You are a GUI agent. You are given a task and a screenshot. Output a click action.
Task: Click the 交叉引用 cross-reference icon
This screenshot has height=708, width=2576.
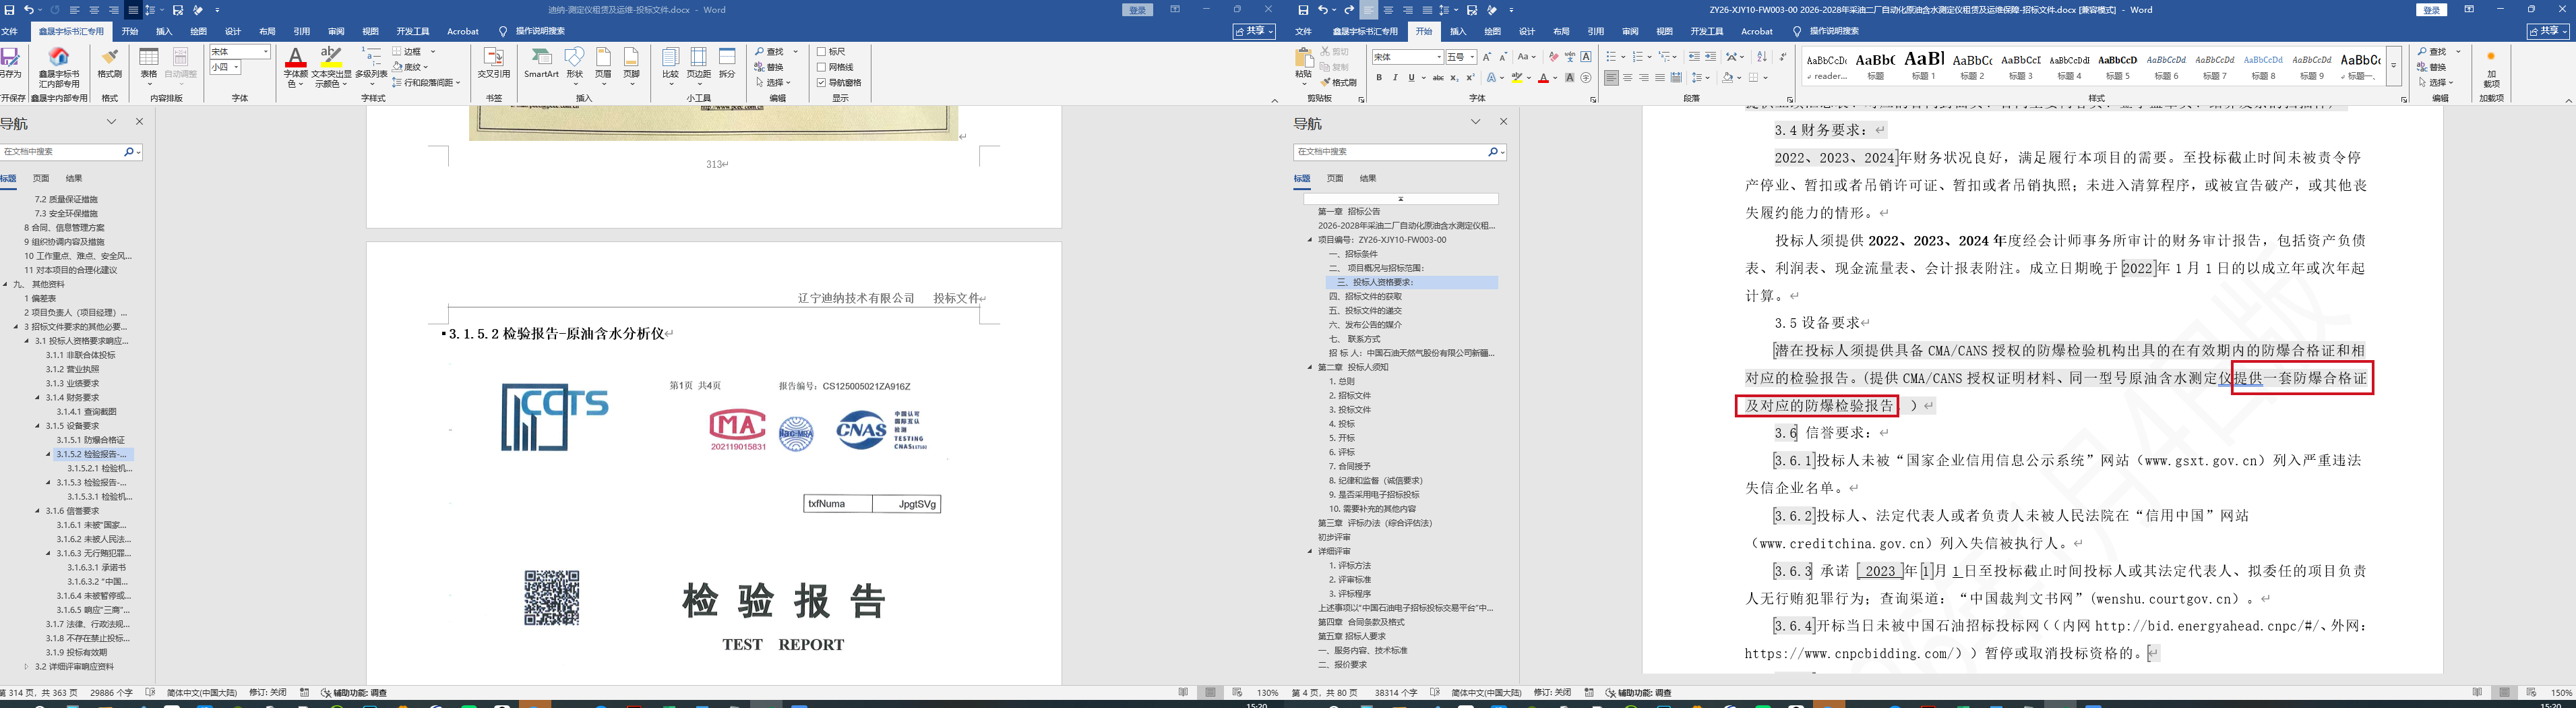[x=493, y=61]
